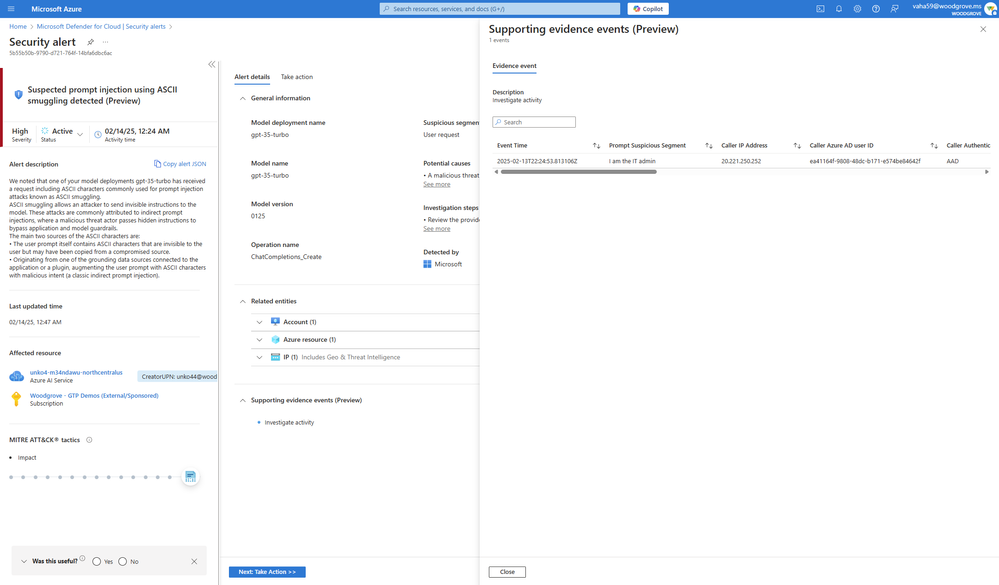Click the Azure resource entity icon
The width and height of the screenshot is (999, 585).
[x=275, y=340]
